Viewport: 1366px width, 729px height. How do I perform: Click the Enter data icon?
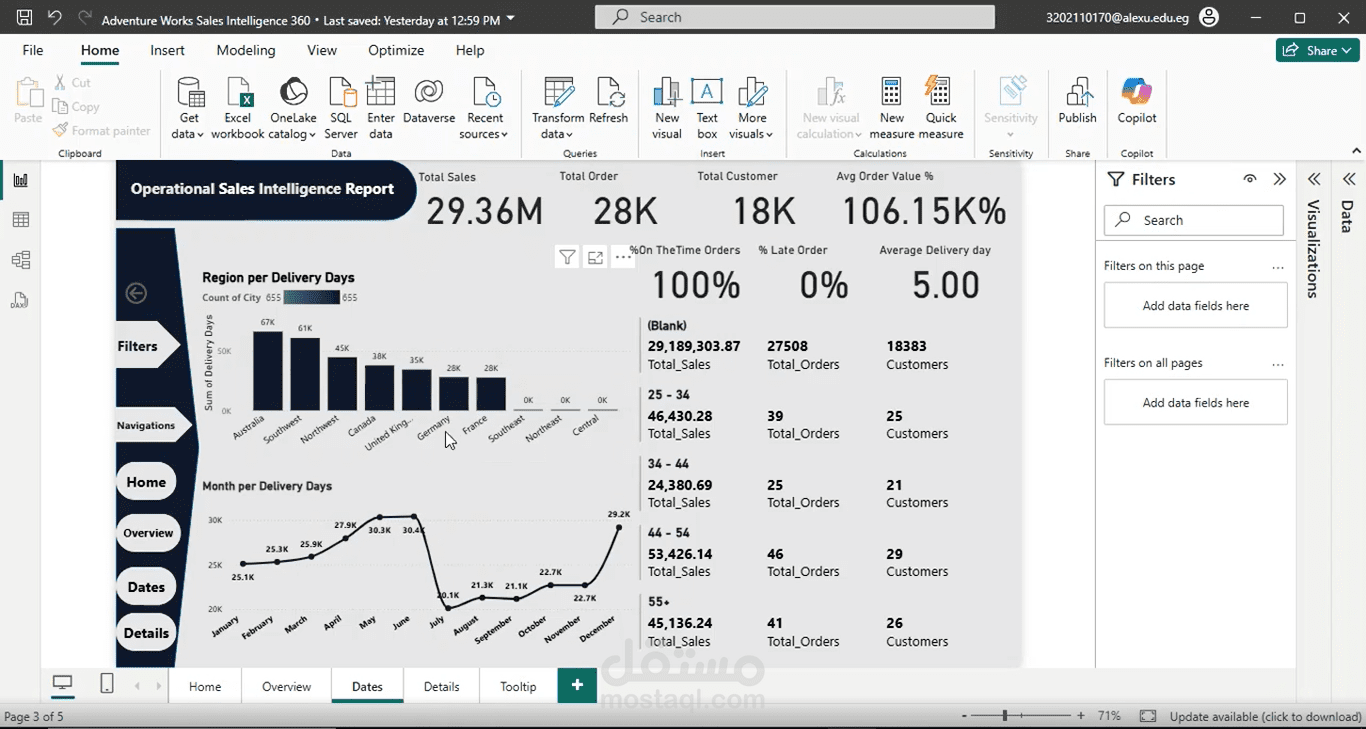(x=381, y=93)
